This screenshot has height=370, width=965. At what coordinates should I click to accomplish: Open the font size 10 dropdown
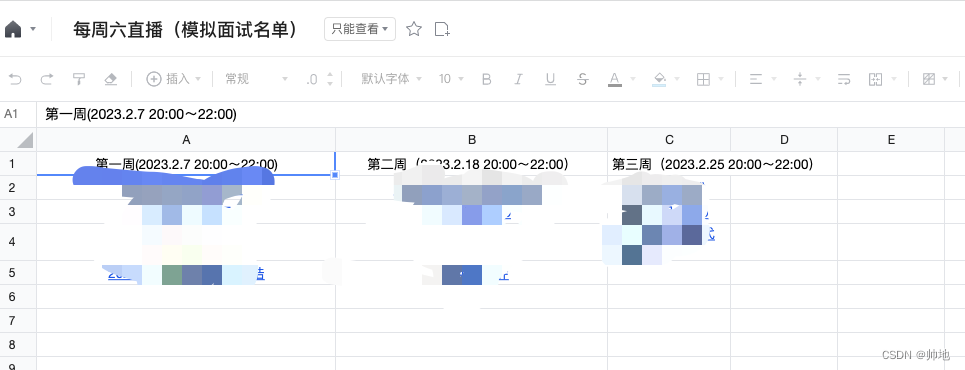click(451, 79)
